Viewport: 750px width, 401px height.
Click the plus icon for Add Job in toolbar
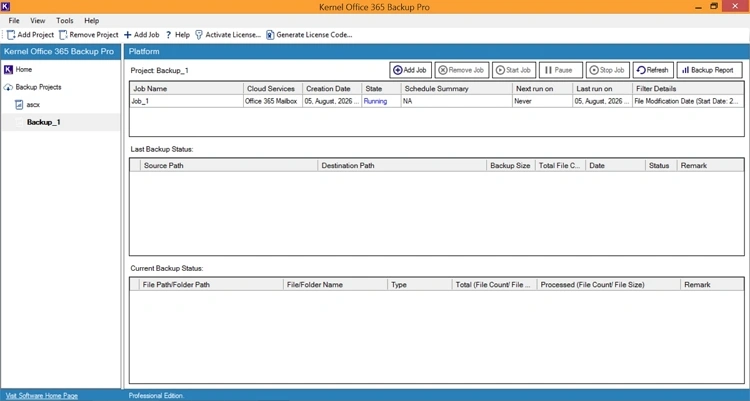(128, 35)
